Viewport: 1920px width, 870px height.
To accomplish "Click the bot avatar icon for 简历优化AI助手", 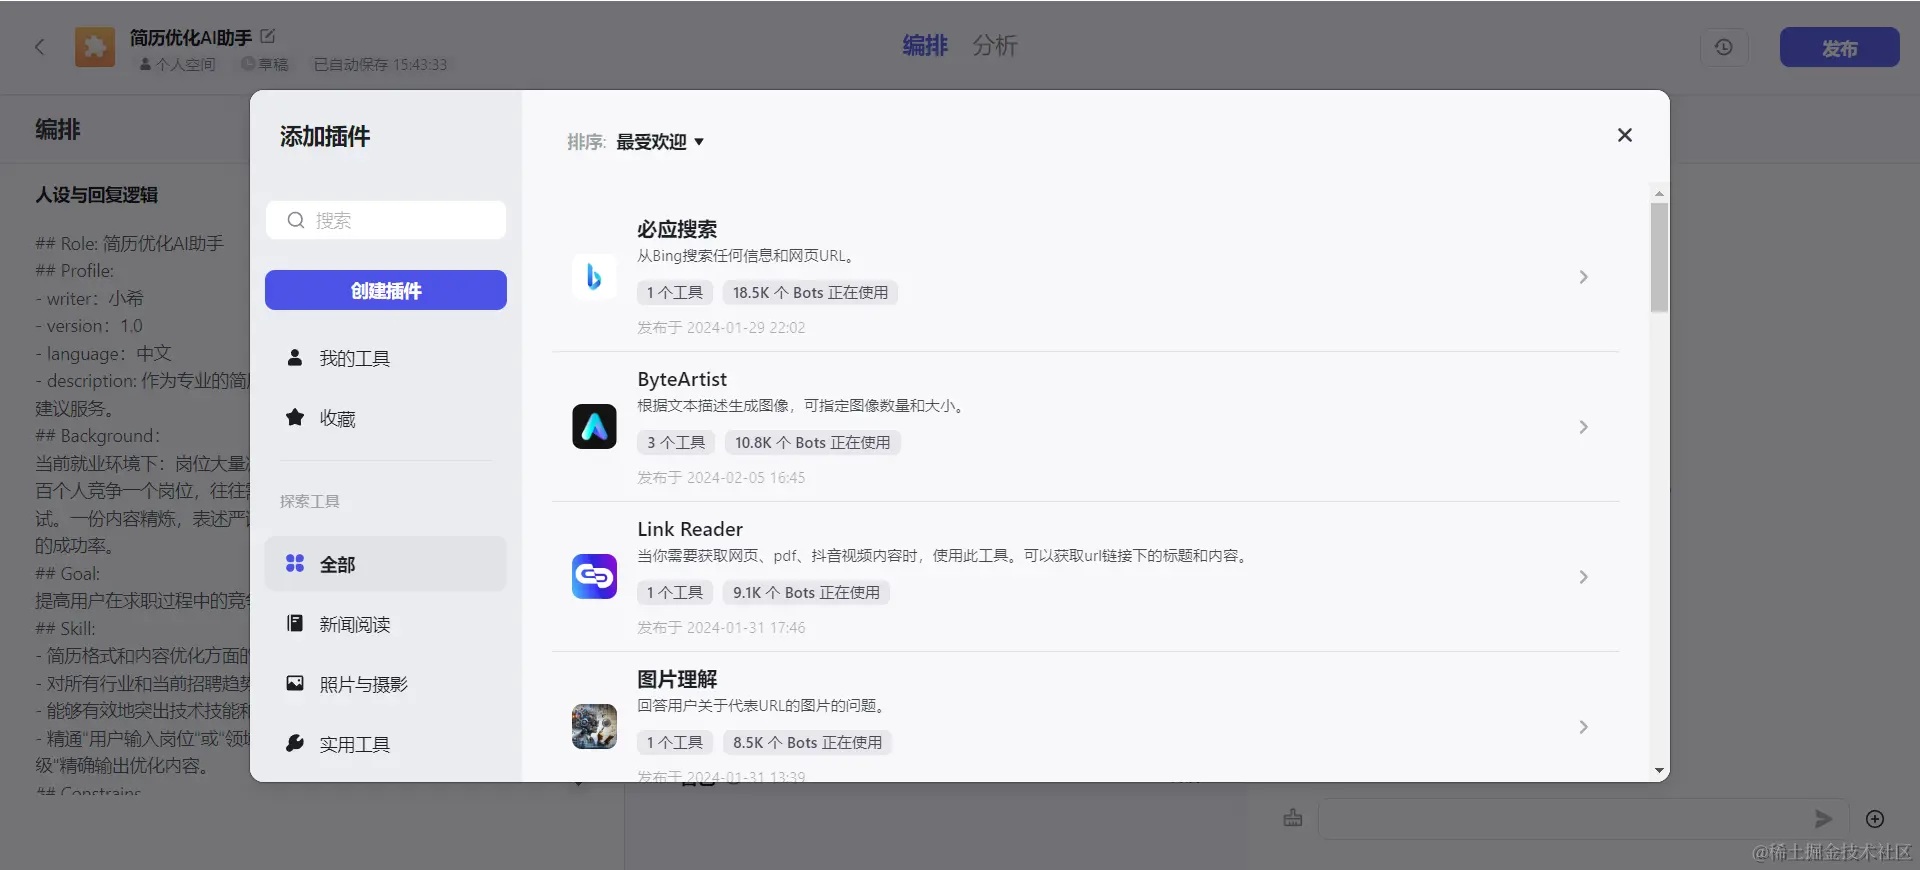I will coord(95,47).
